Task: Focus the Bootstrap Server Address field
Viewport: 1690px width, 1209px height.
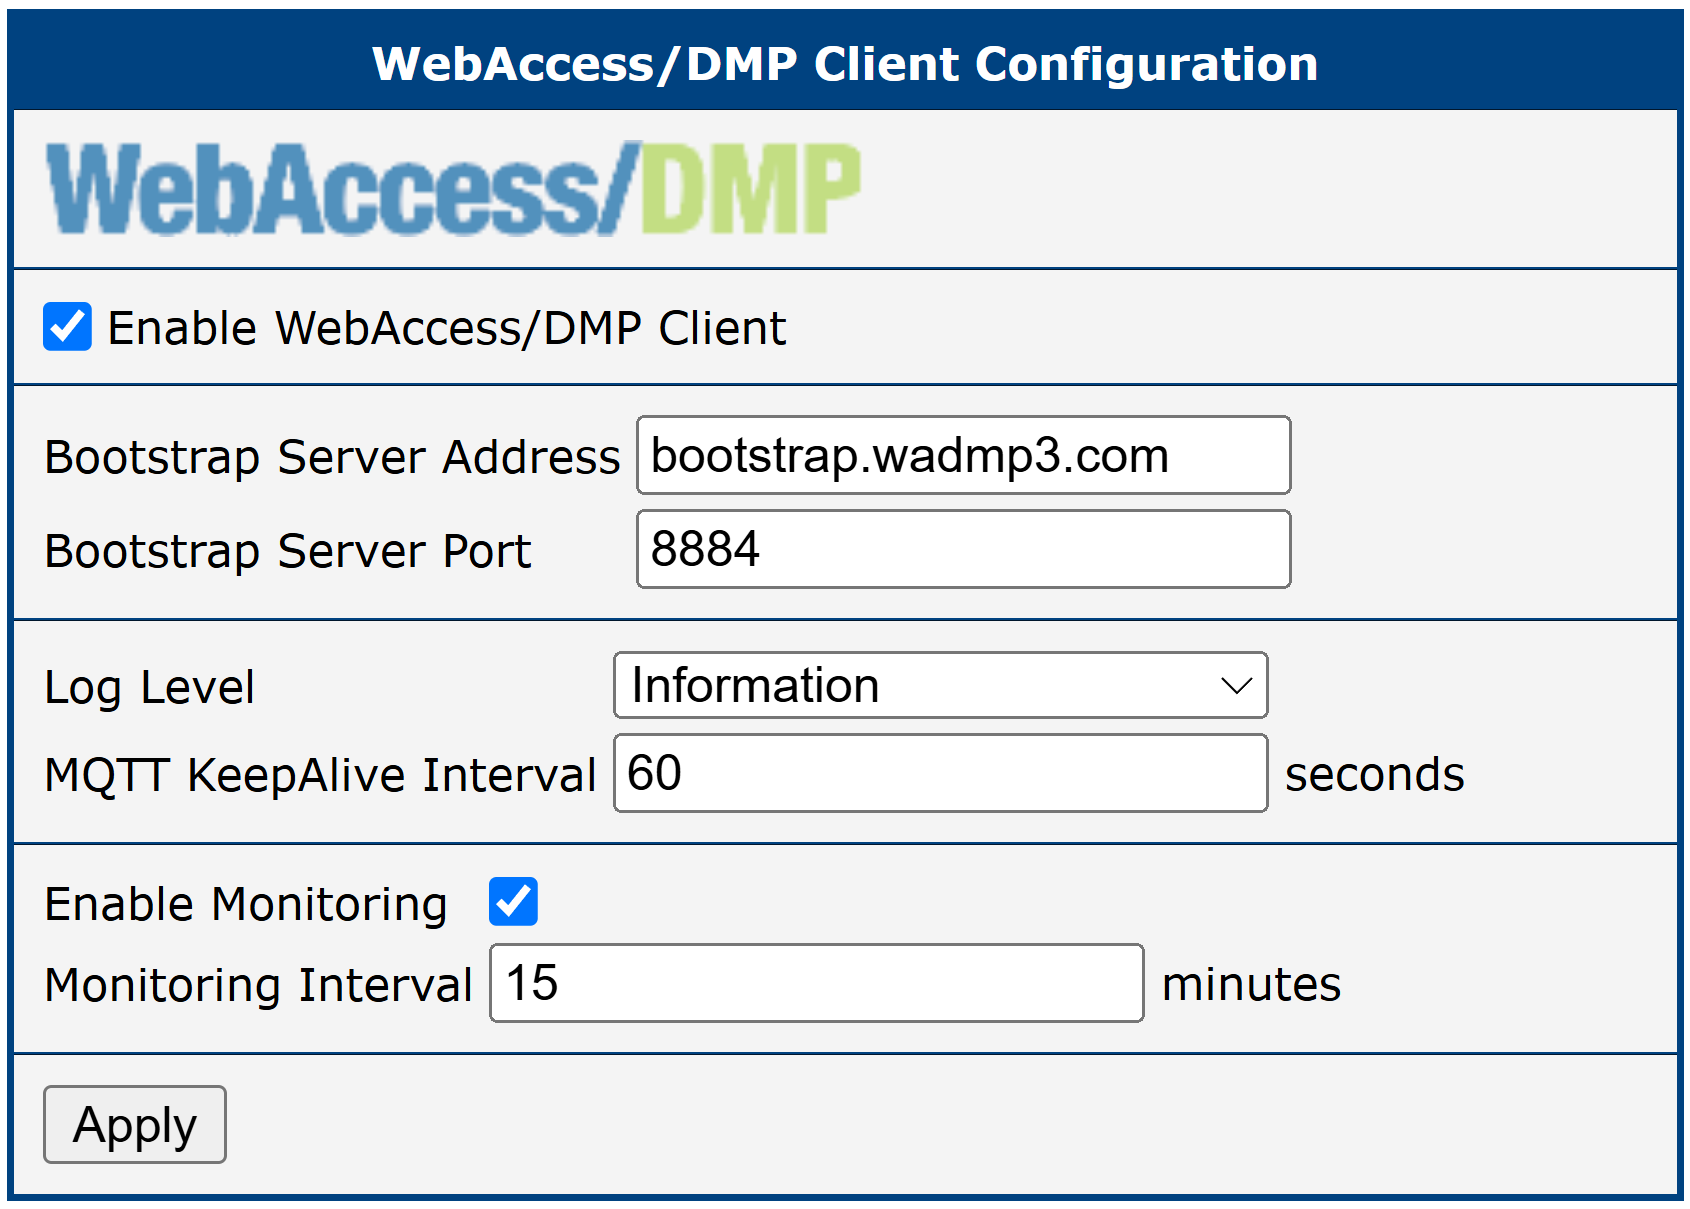Action: pos(964,455)
